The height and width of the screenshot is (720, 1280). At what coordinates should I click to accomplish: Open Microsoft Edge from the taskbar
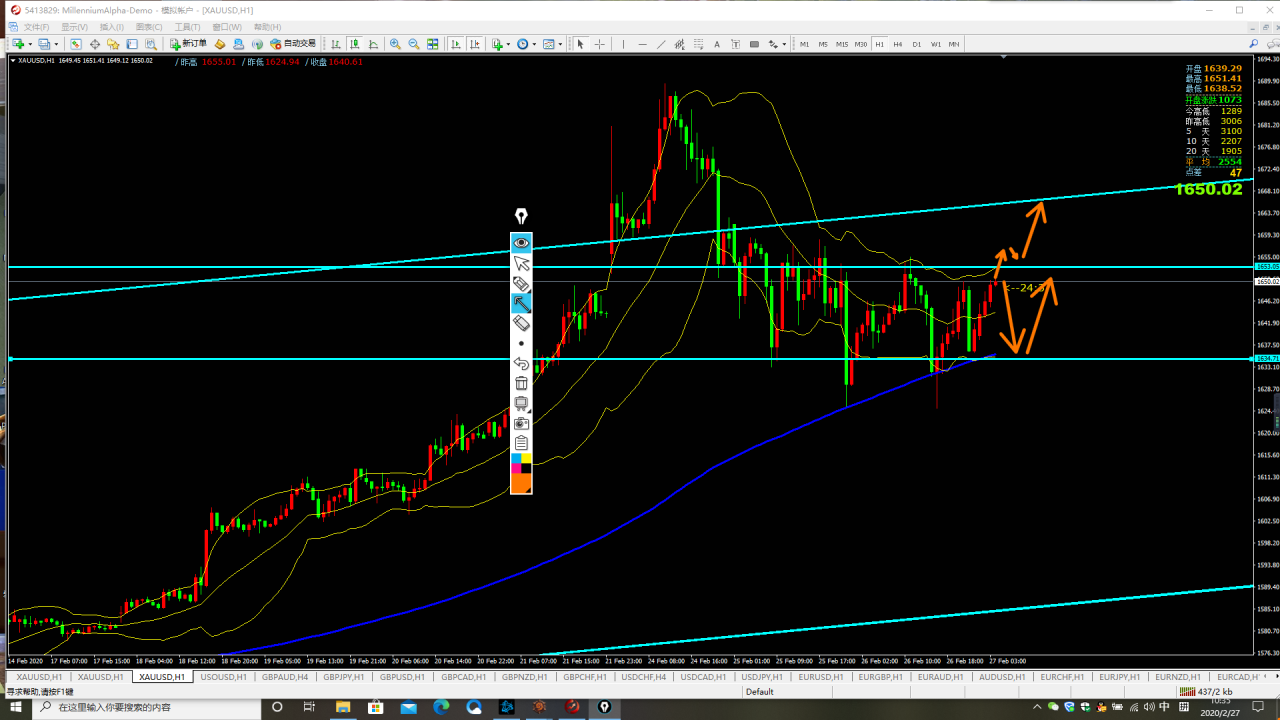click(x=441, y=707)
